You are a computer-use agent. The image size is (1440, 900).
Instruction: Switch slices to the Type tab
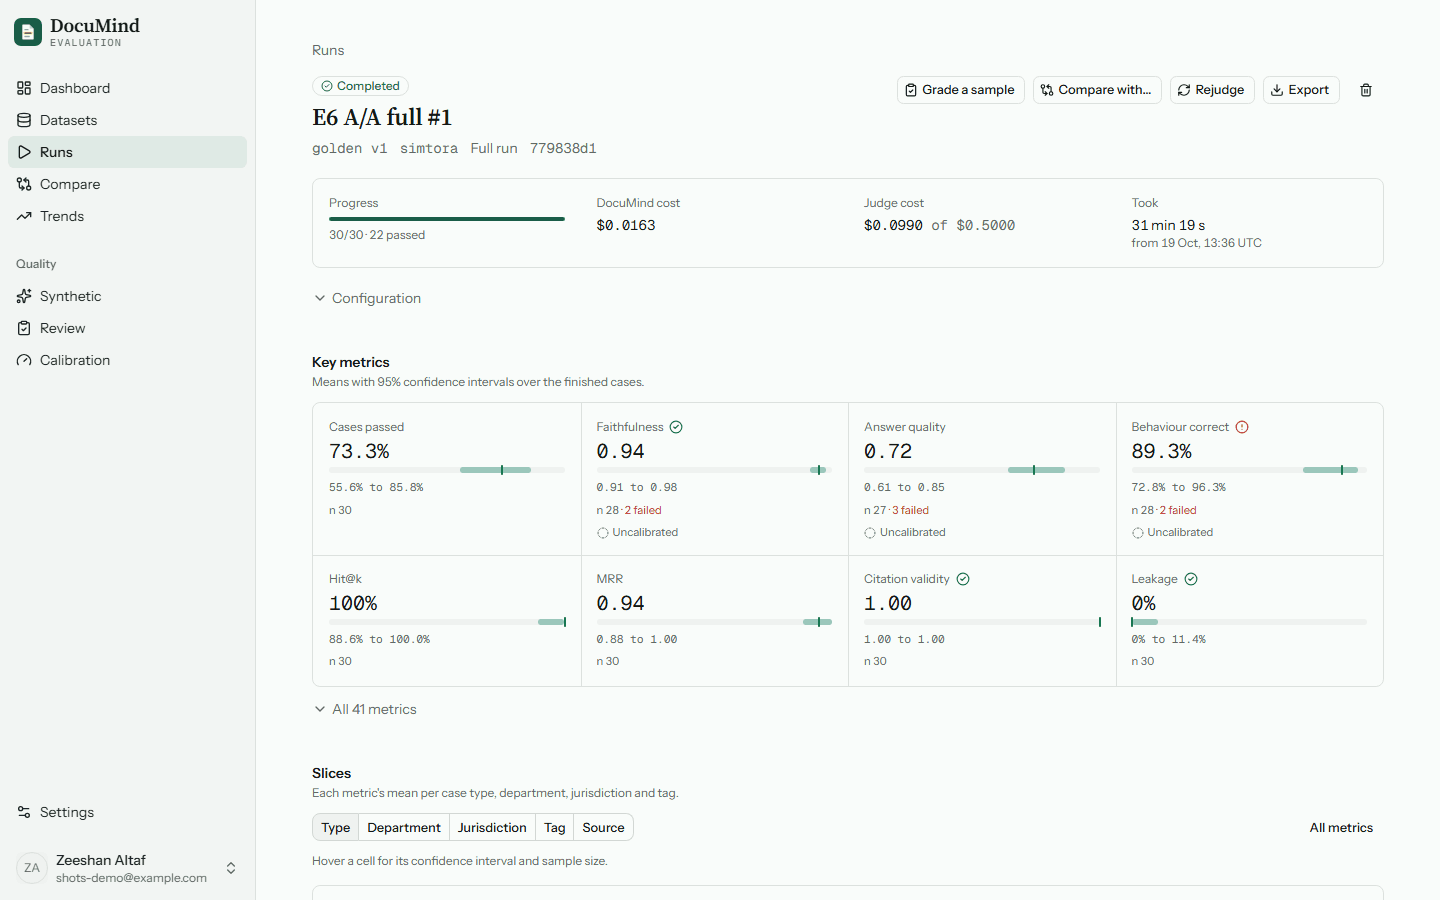(x=336, y=827)
